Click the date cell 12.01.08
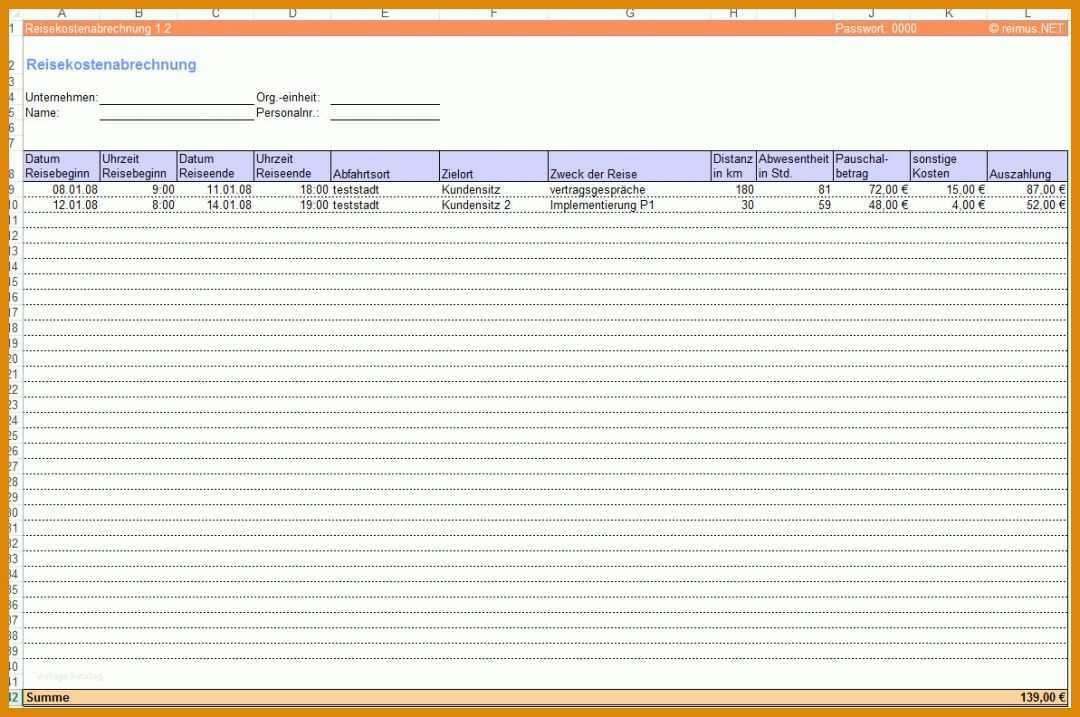Viewport: 1080px width, 717px height. click(x=61, y=205)
